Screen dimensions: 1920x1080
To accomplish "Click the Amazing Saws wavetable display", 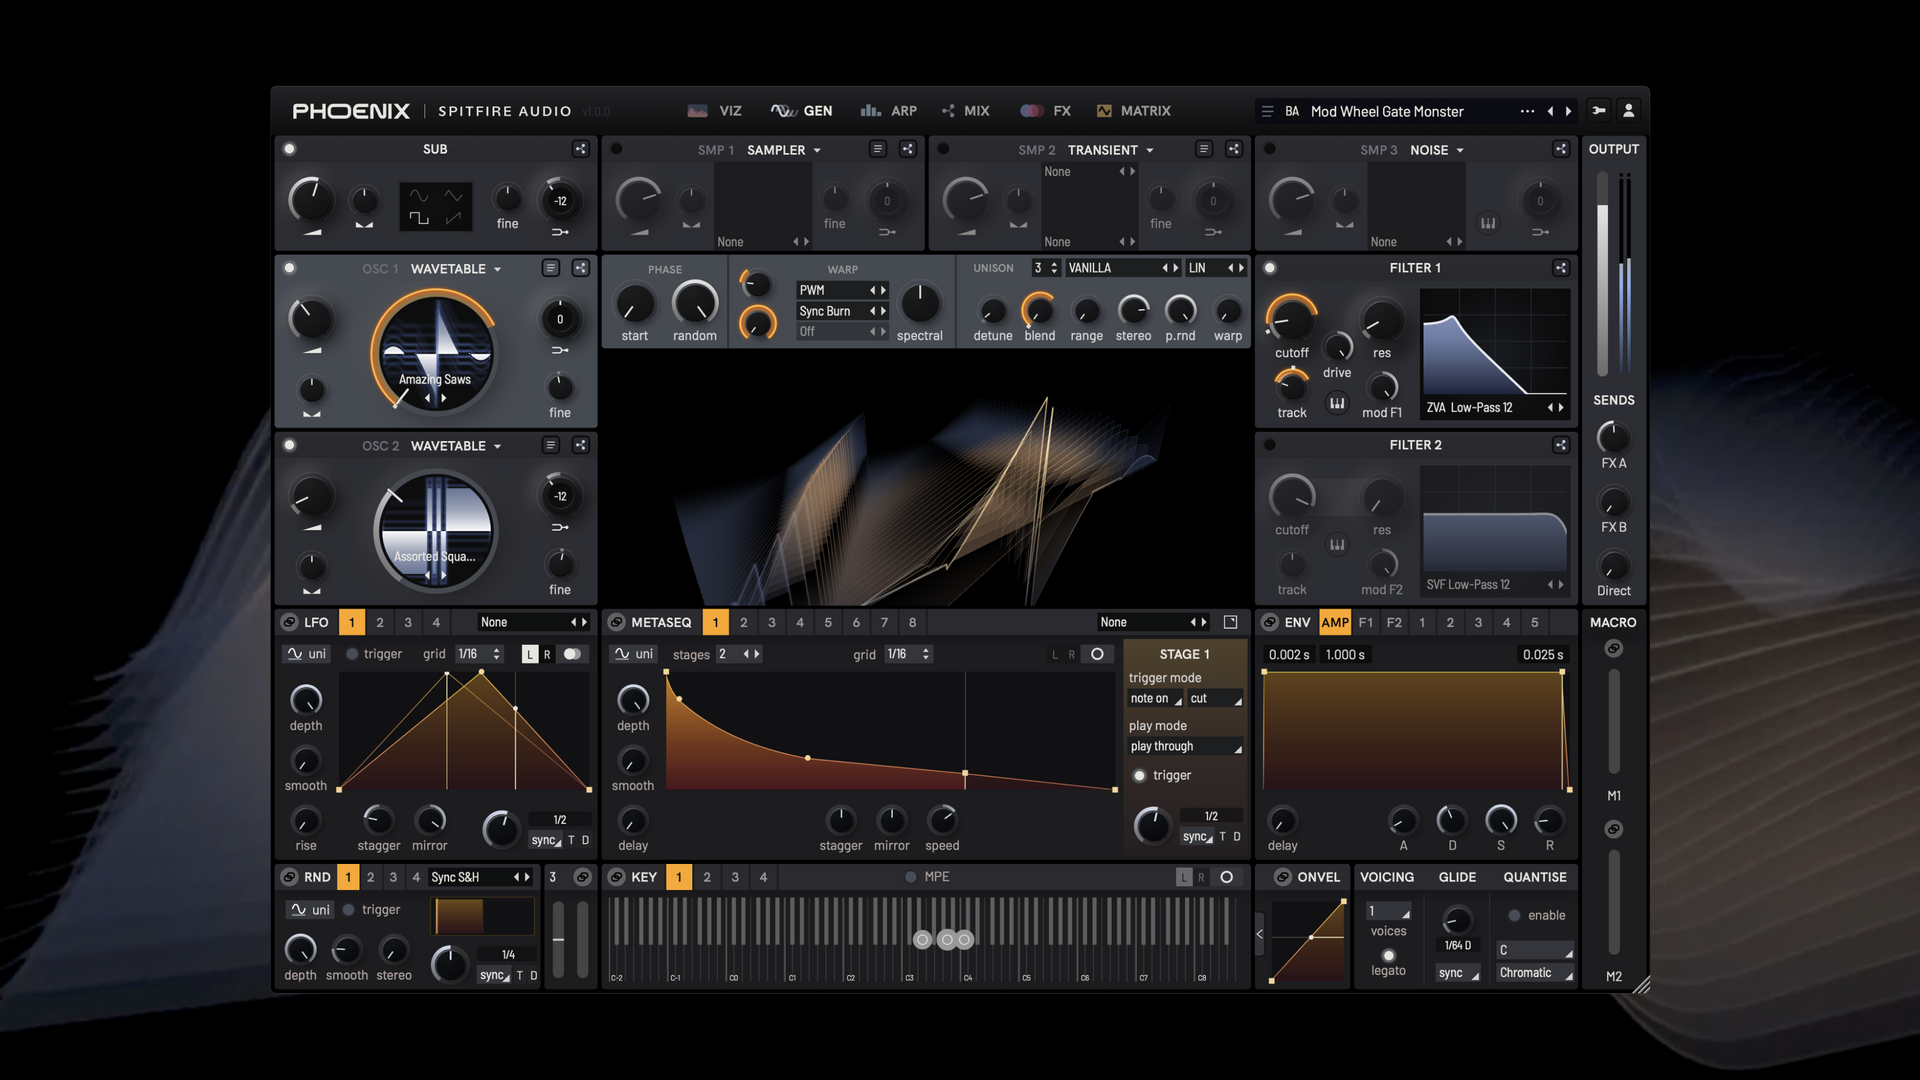I will pos(435,353).
